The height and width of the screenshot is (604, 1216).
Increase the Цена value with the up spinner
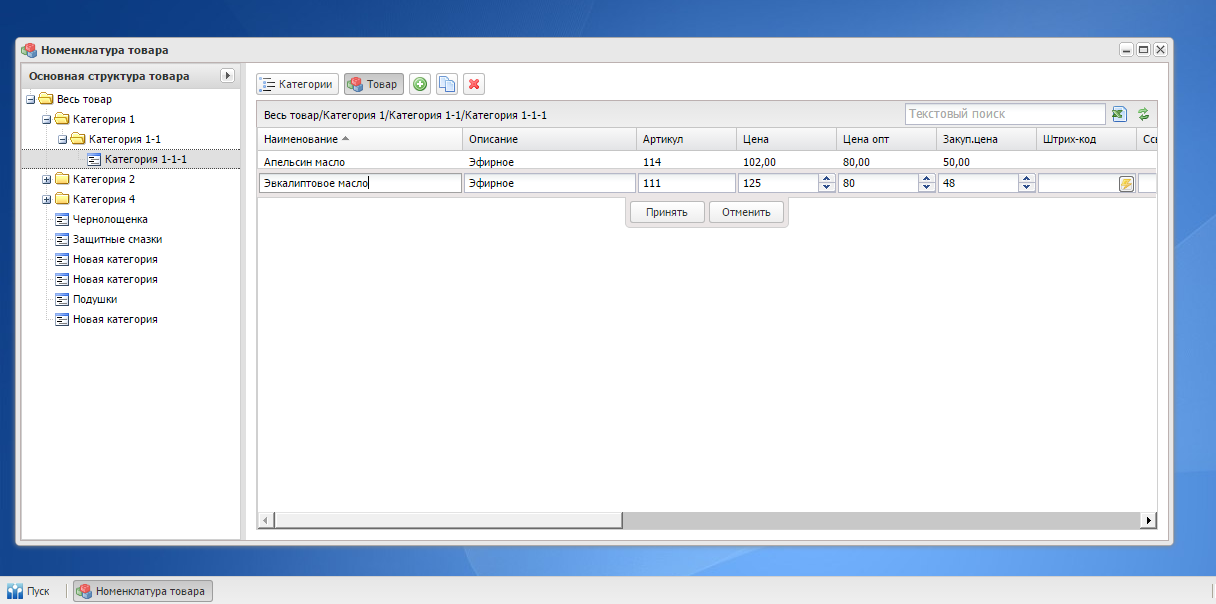pos(826,179)
